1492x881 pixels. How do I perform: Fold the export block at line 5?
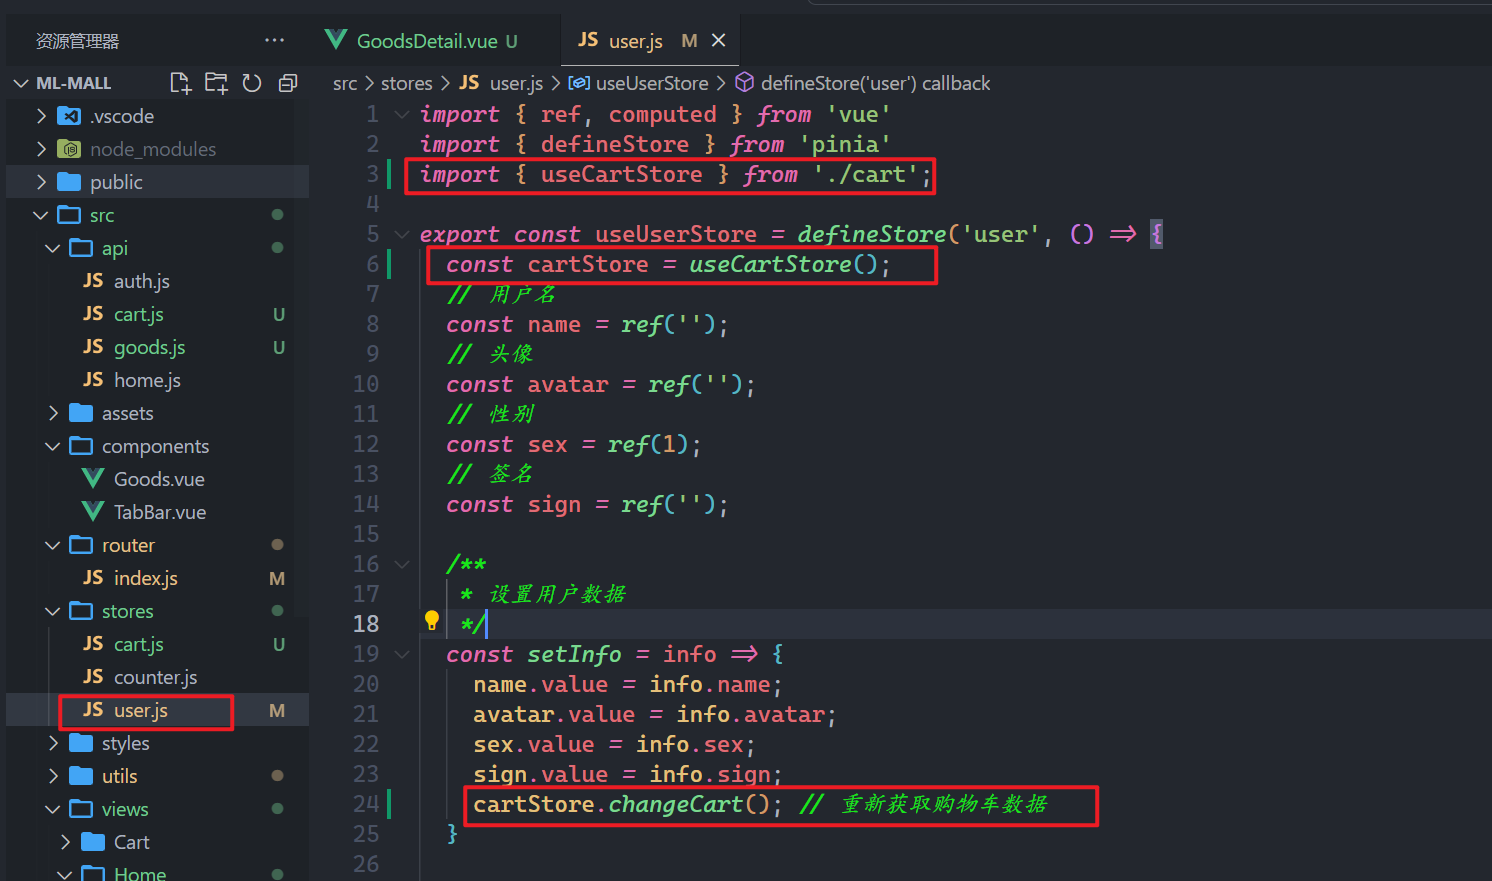402,234
